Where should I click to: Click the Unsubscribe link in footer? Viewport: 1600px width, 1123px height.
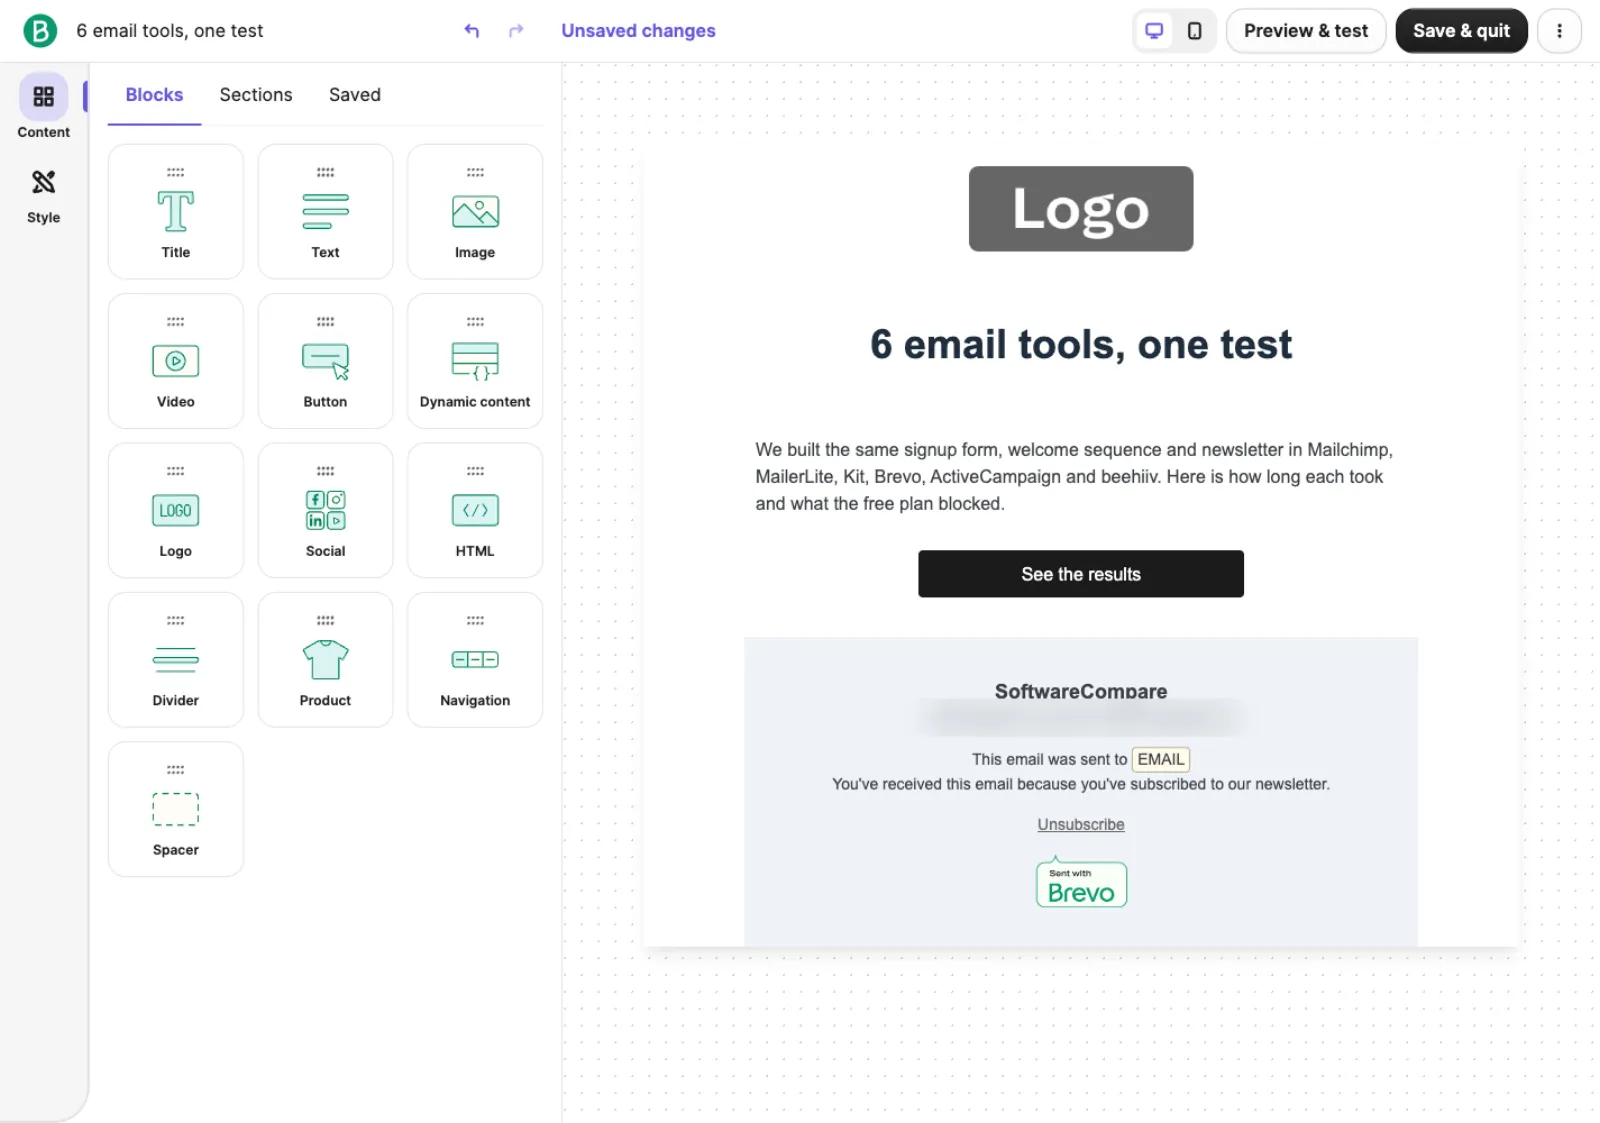(x=1081, y=825)
